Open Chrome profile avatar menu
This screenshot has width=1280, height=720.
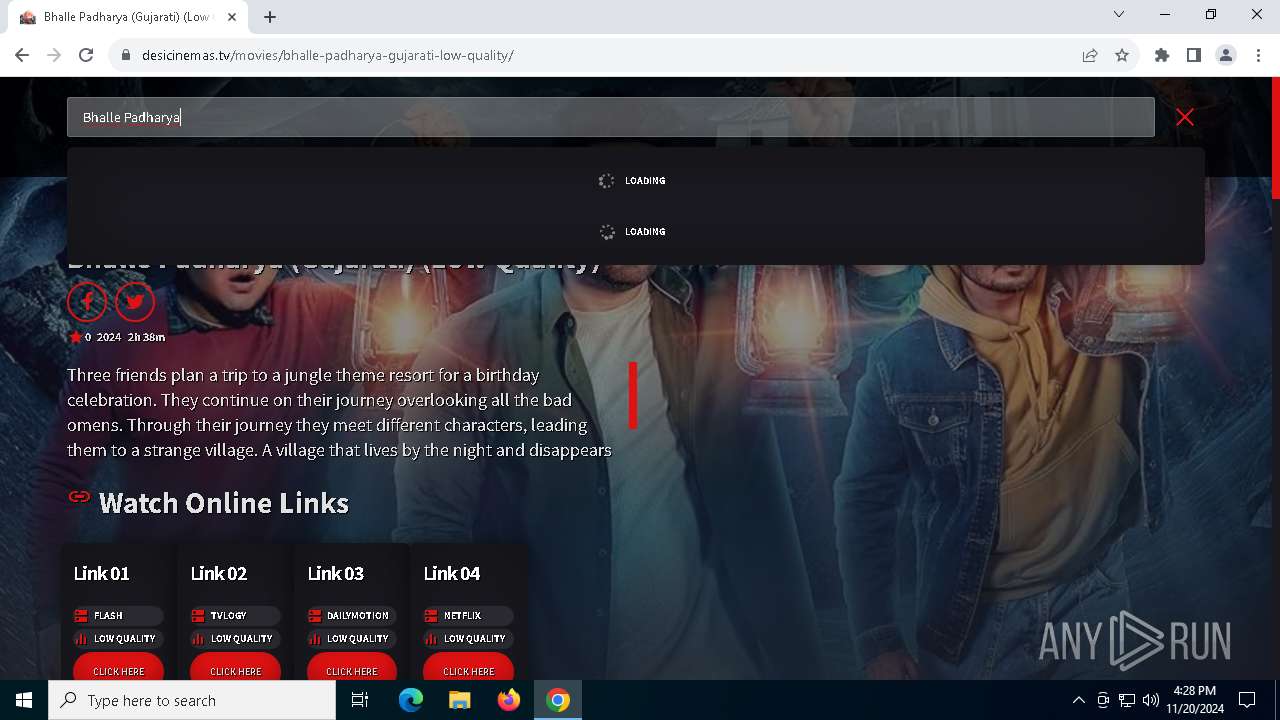click(x=1226, y=55)
